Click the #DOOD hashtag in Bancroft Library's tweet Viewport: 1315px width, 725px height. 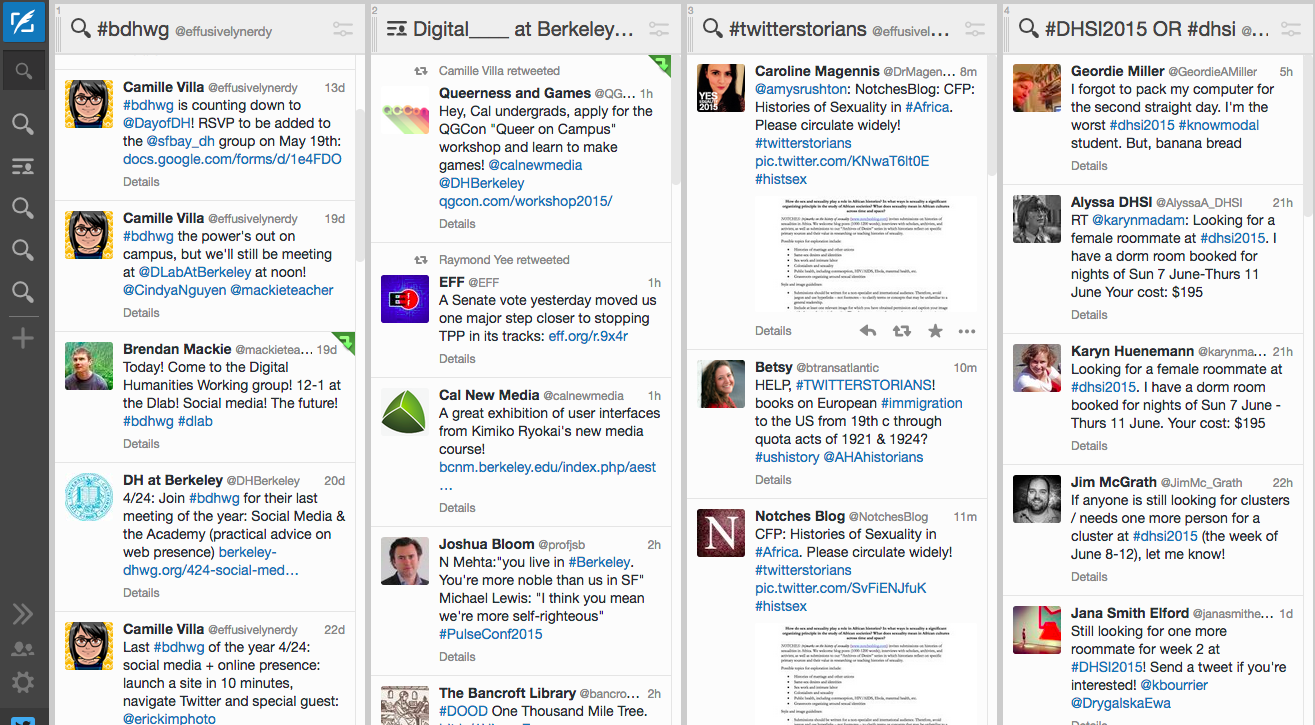pos(463,711)
